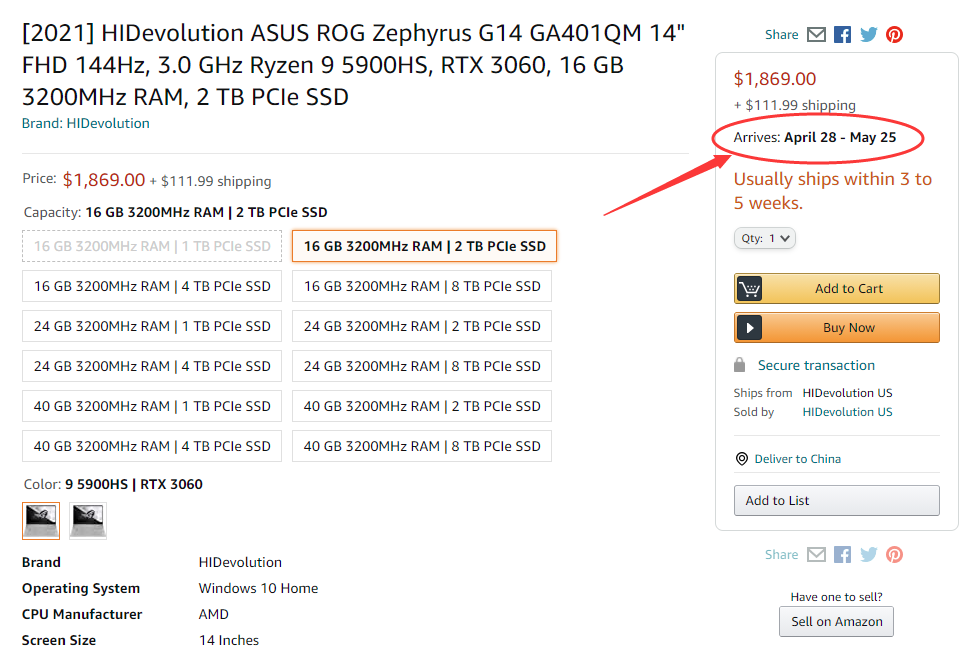Click the Pinterest icon below Add to List

[894, 555]
